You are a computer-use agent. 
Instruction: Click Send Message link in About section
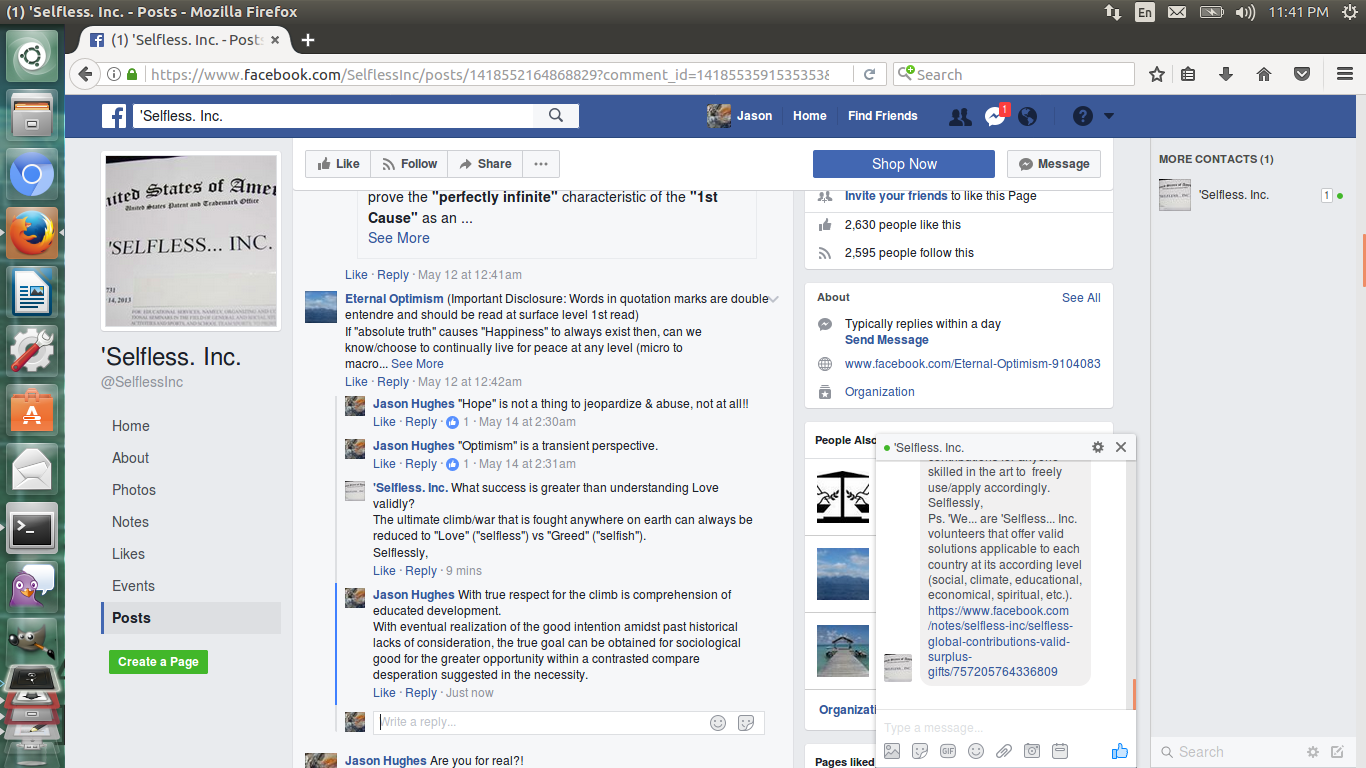(x=886, y=340)
